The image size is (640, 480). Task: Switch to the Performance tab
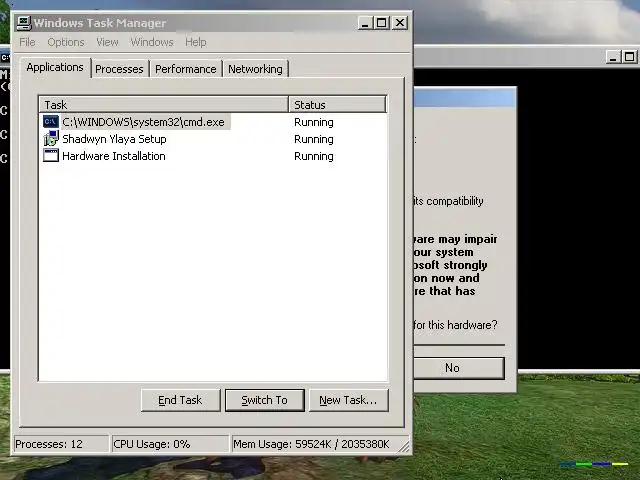186,69
